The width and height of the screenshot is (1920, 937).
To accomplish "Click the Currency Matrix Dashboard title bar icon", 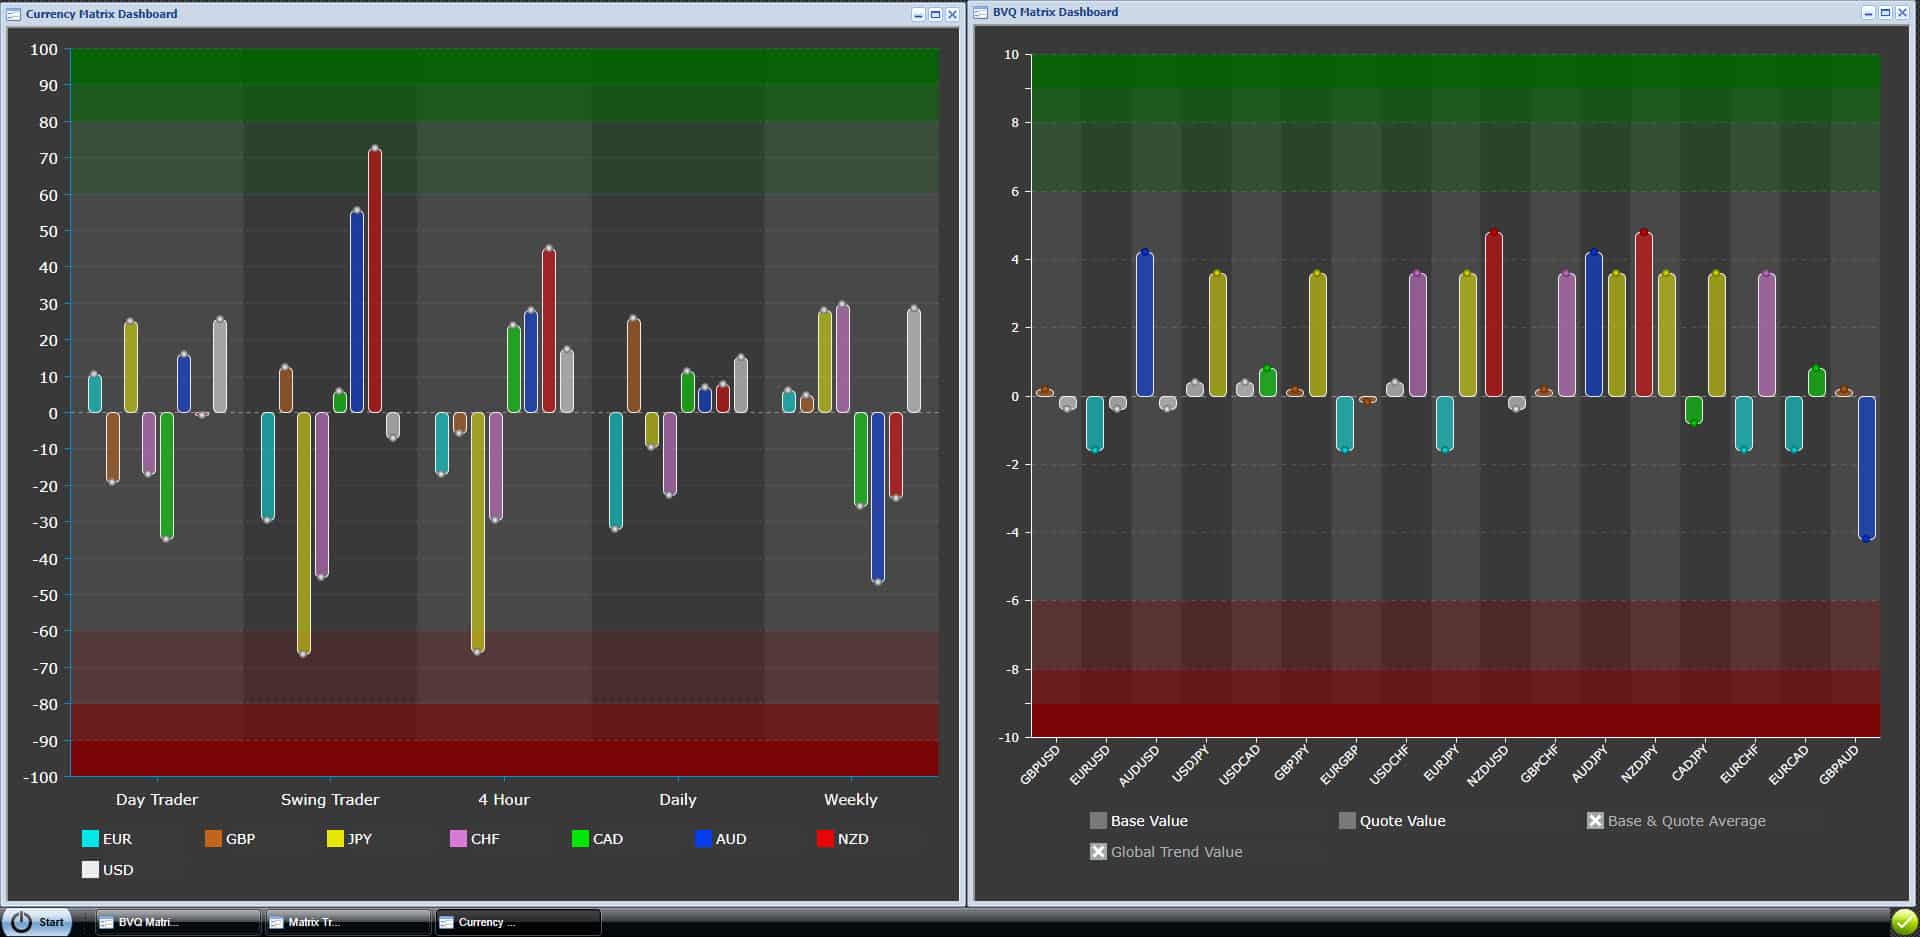I will [16, 13].
